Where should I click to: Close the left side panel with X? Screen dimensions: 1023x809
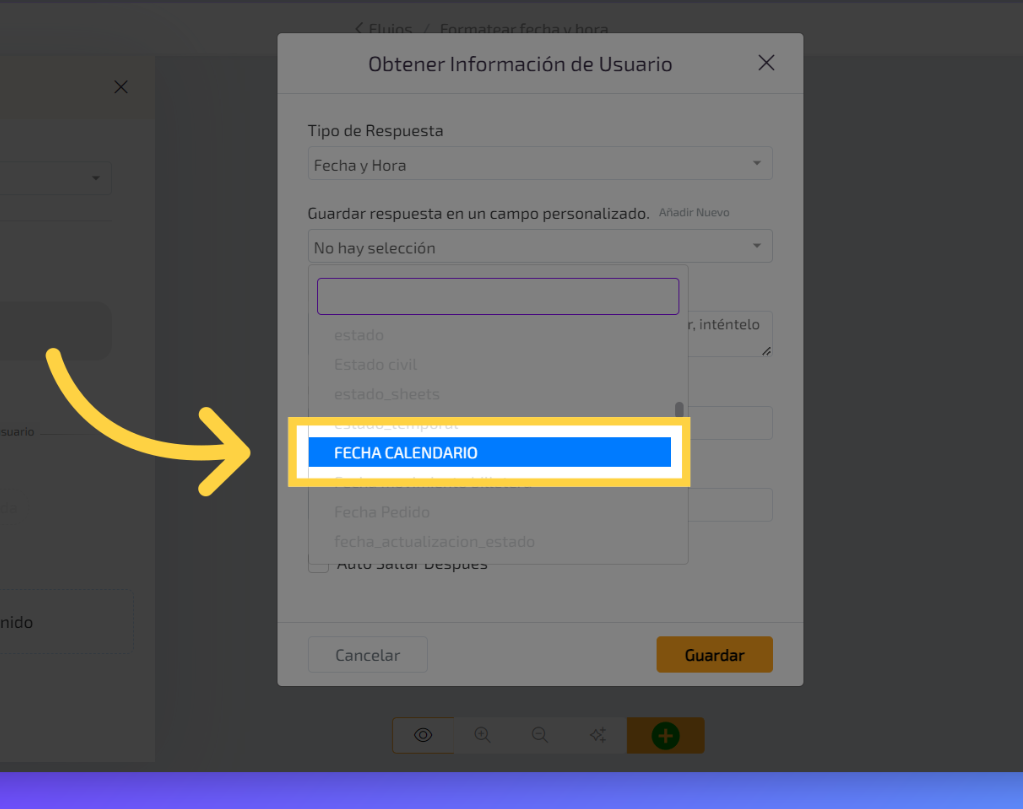(x=121, y=87)
